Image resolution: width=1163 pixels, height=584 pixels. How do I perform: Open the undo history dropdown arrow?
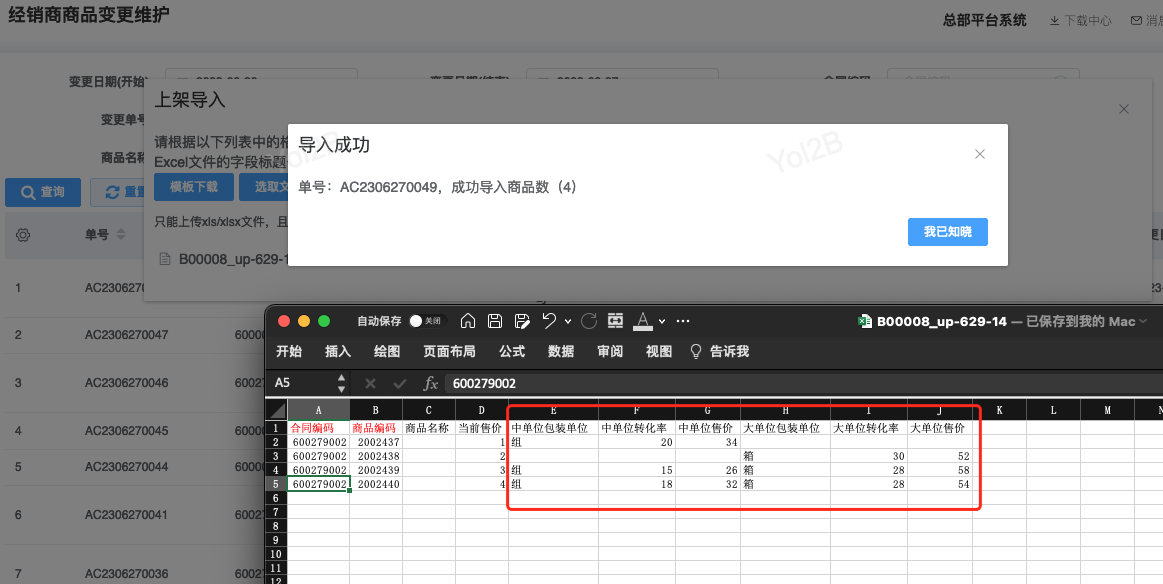pos(567,321)
